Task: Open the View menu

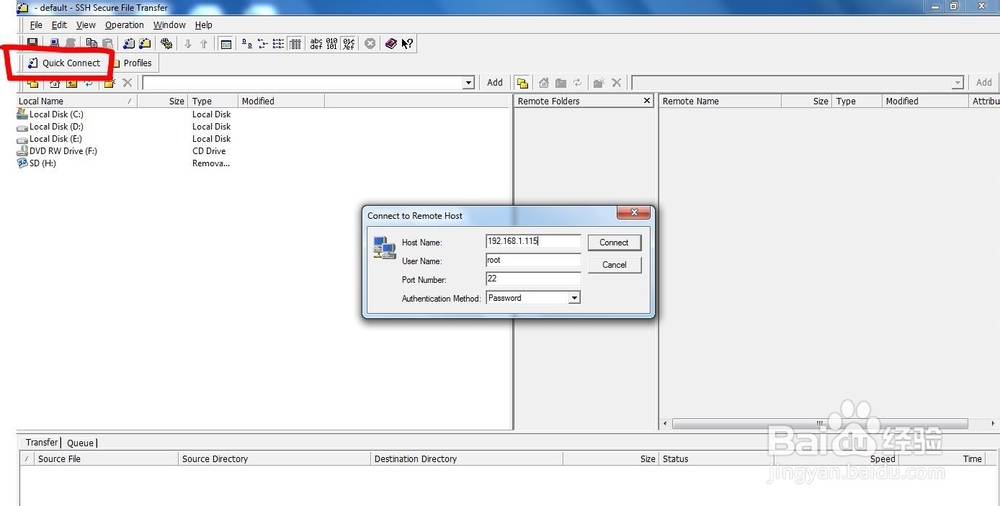Action: click(x=86, y=25)
